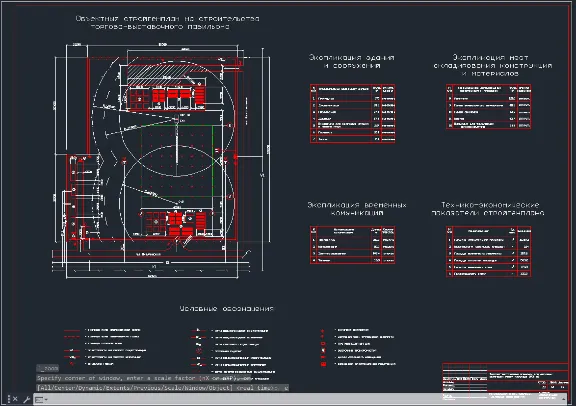Choose the All zoom option
This screenshot has height=406, width=576.
coord(44,388)
